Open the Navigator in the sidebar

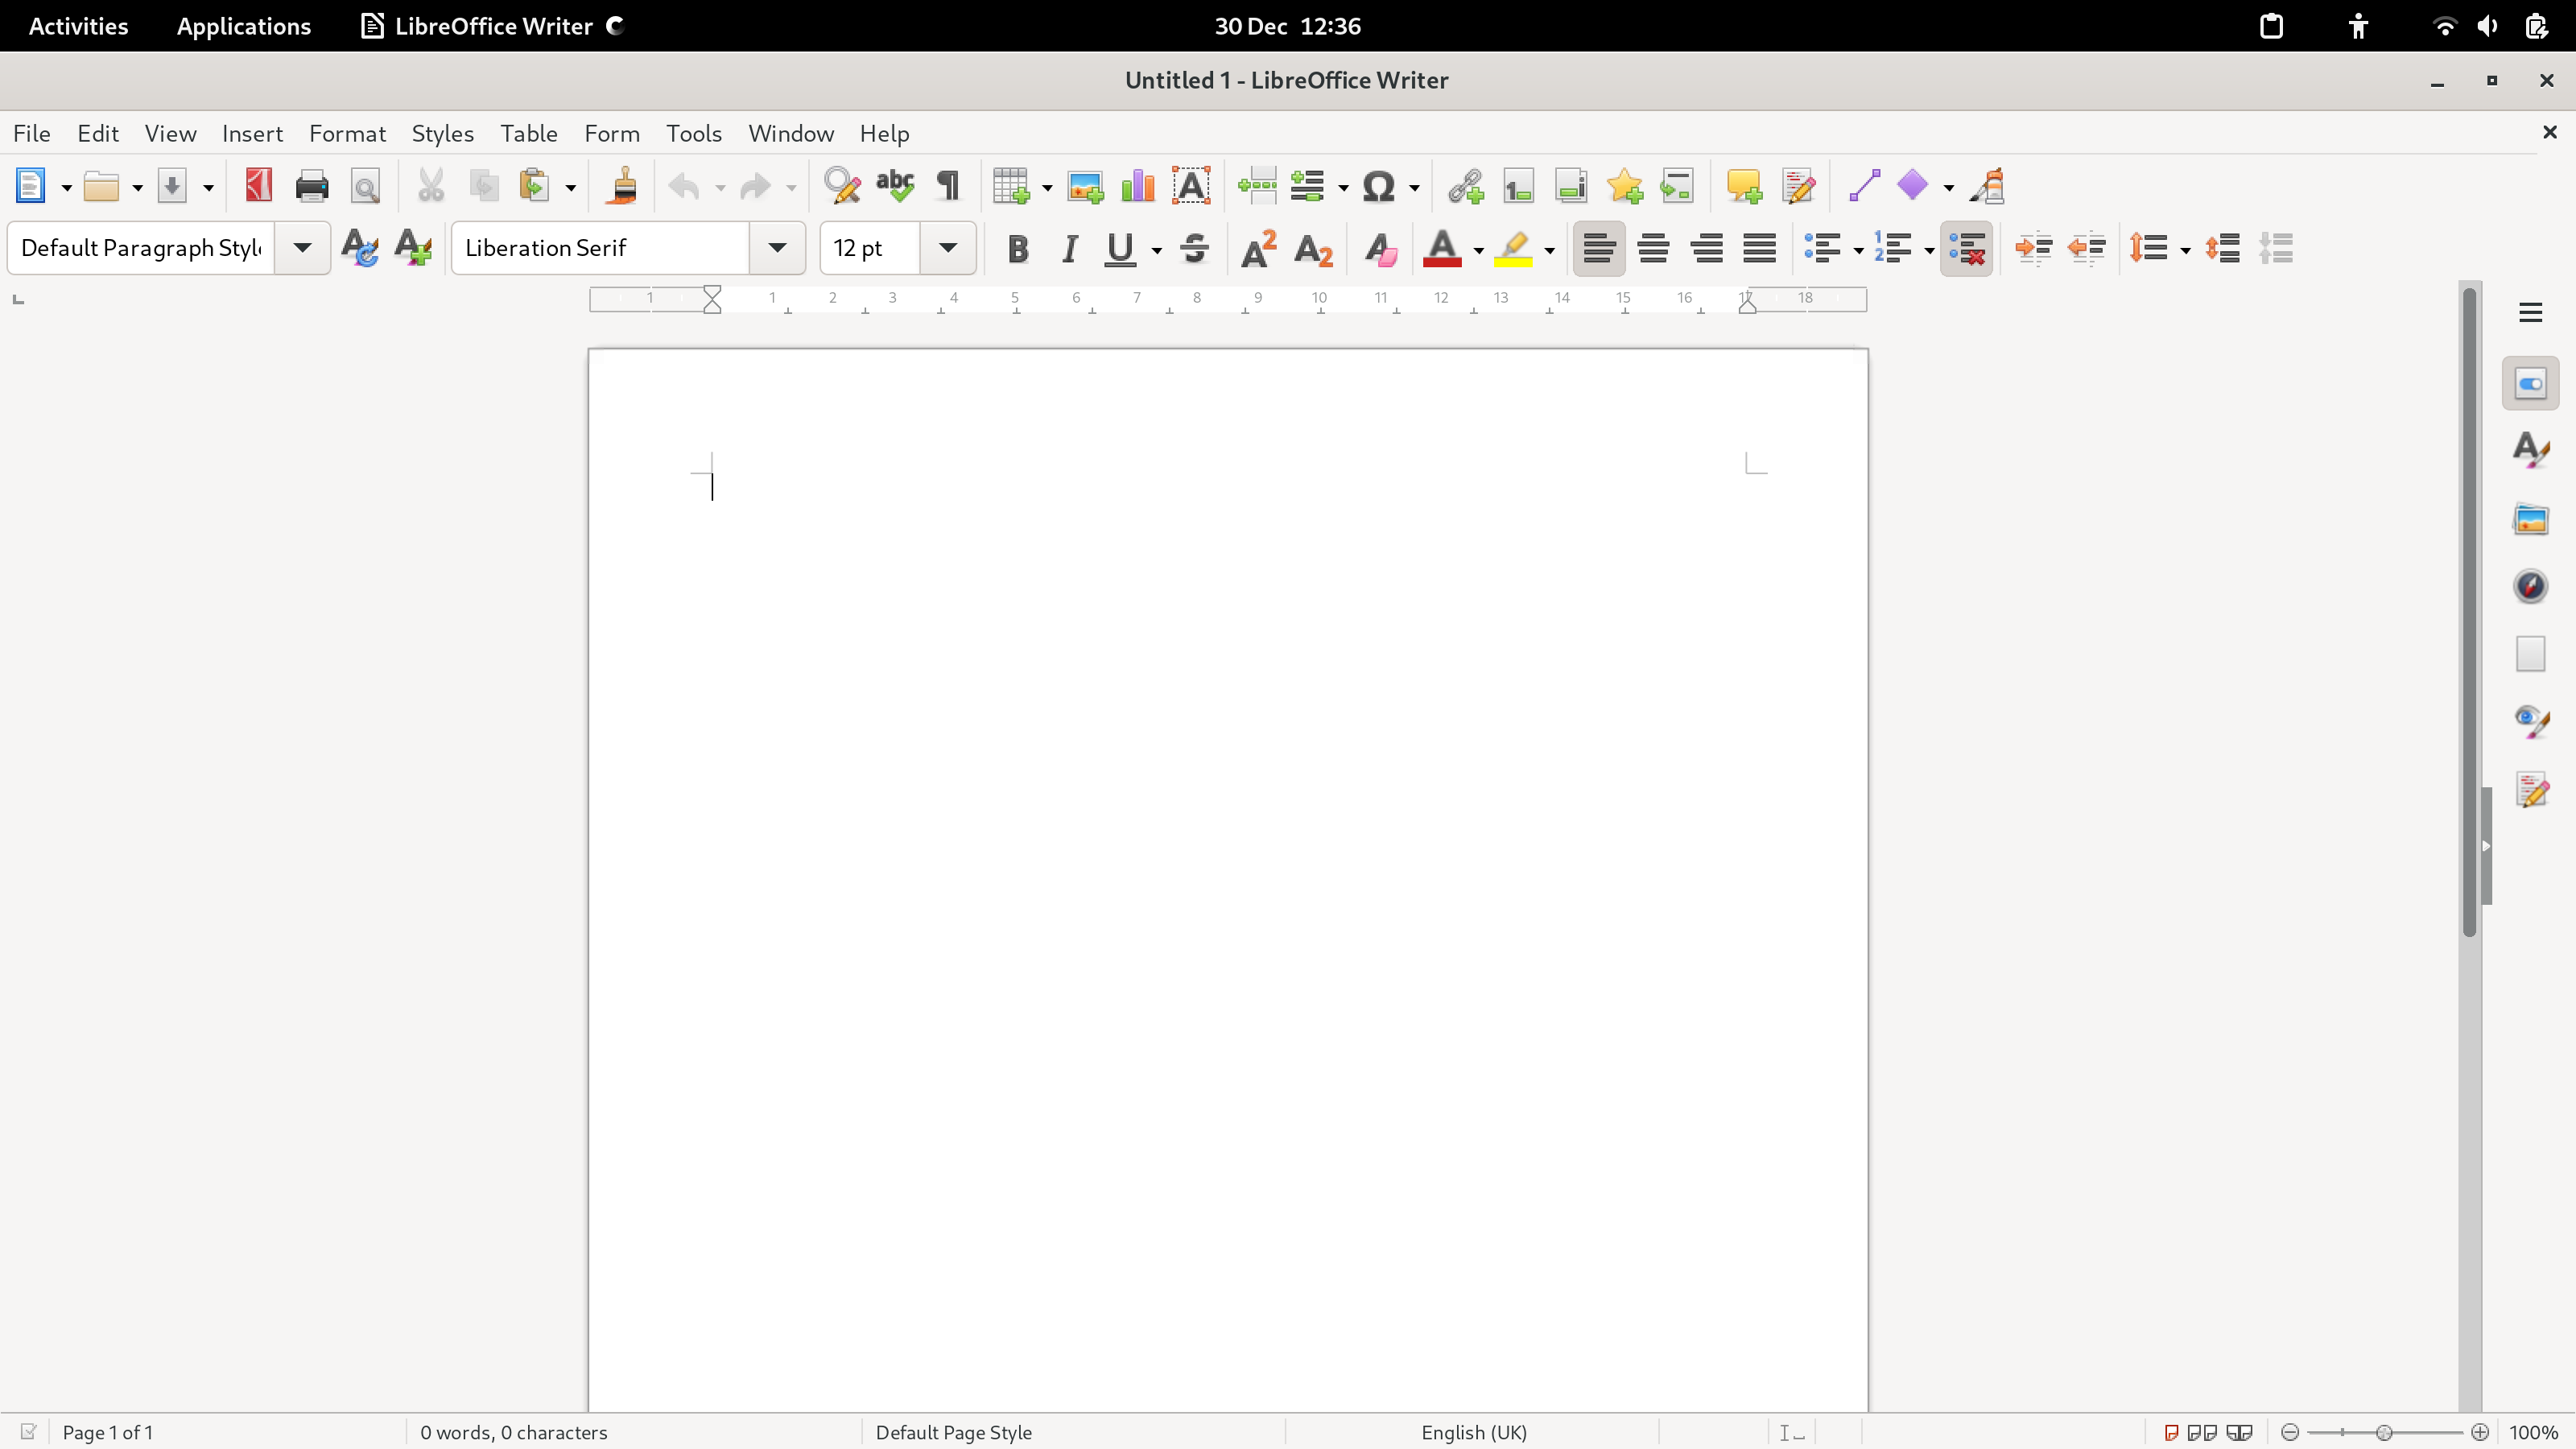[x=2530, y=586]
